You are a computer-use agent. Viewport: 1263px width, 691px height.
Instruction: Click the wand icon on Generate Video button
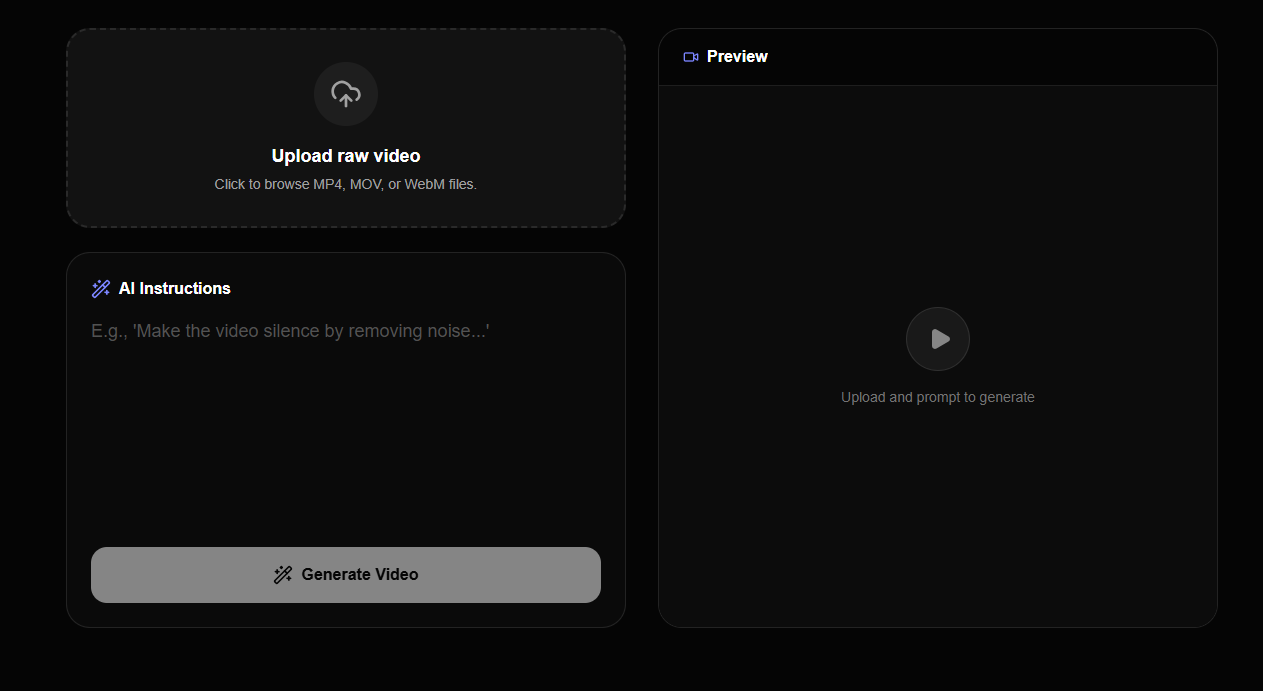(x=283, y=574)
